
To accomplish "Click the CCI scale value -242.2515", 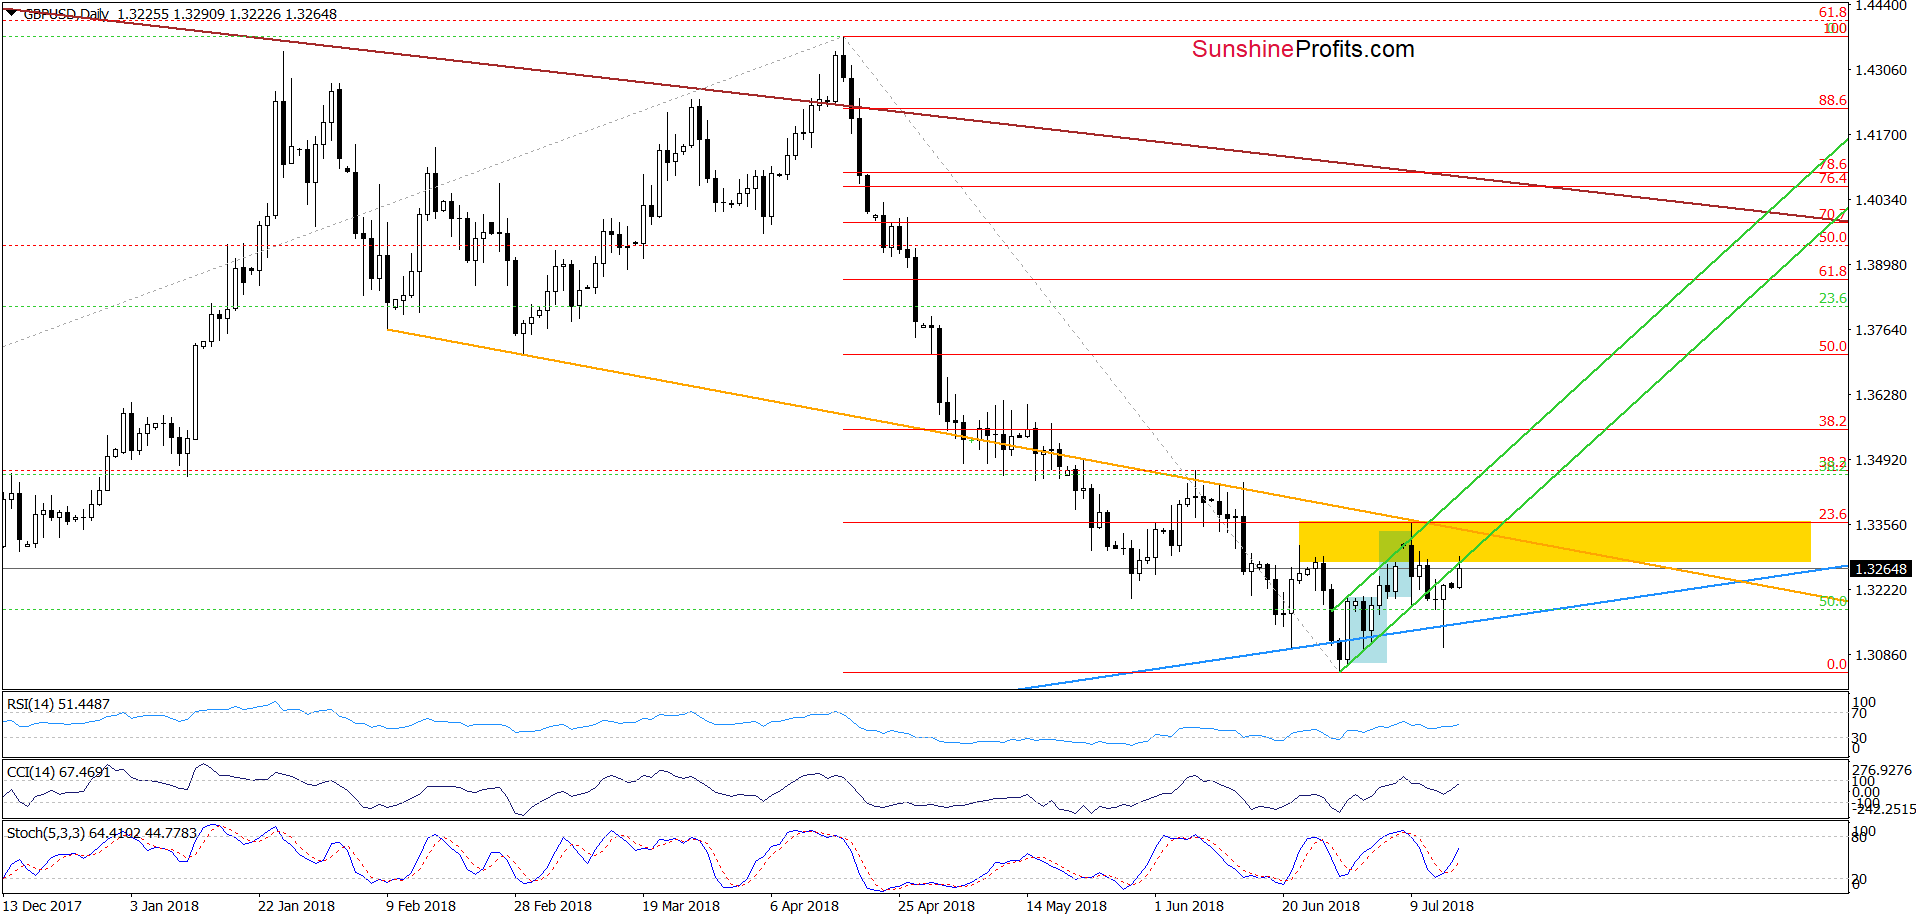I will tap(1884, 809).
